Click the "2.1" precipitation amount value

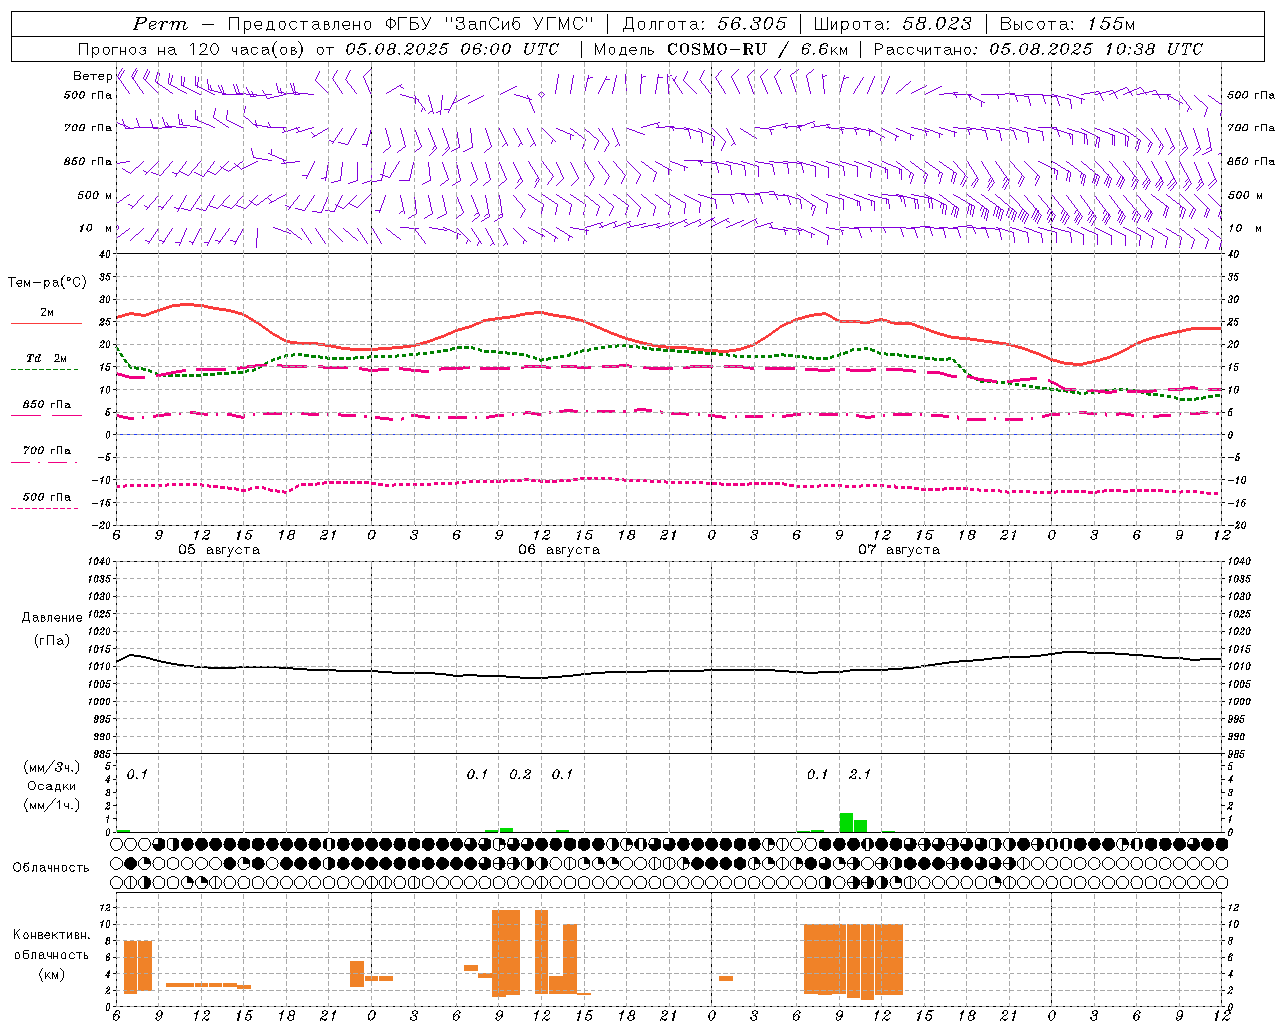pyautogui.click(x=860, y=774)
